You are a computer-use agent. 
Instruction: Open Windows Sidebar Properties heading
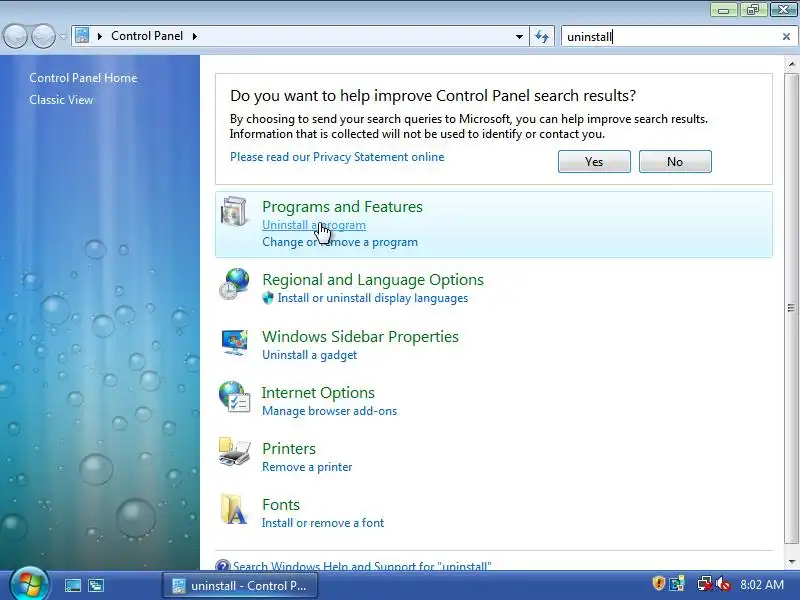[360, 337]
